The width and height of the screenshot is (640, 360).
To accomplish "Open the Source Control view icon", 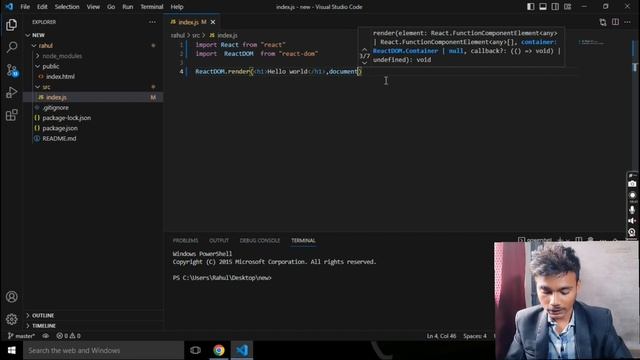I will 12,70.
